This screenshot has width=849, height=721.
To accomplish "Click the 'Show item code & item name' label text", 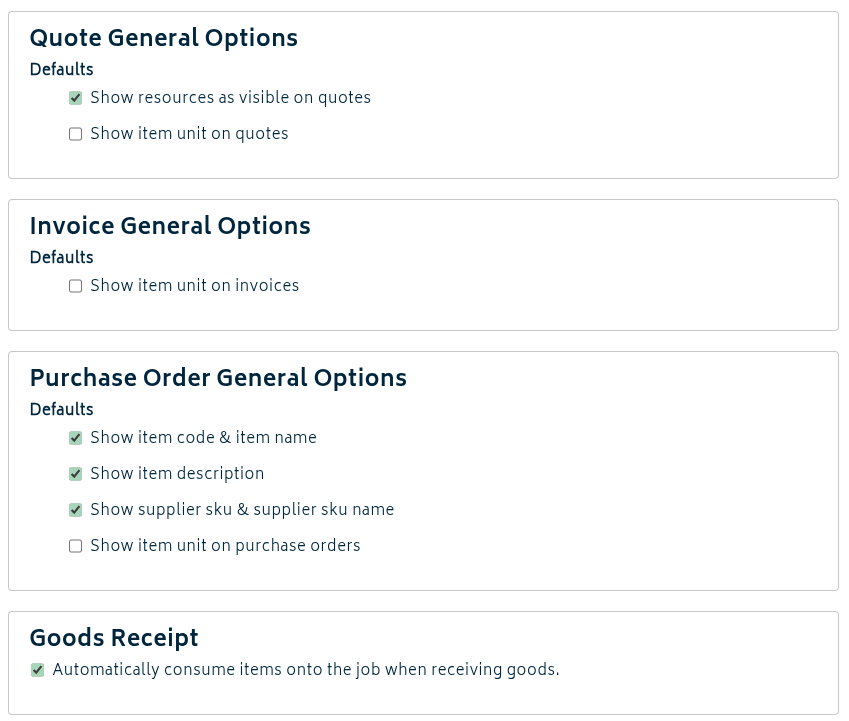I will [204, 437].
